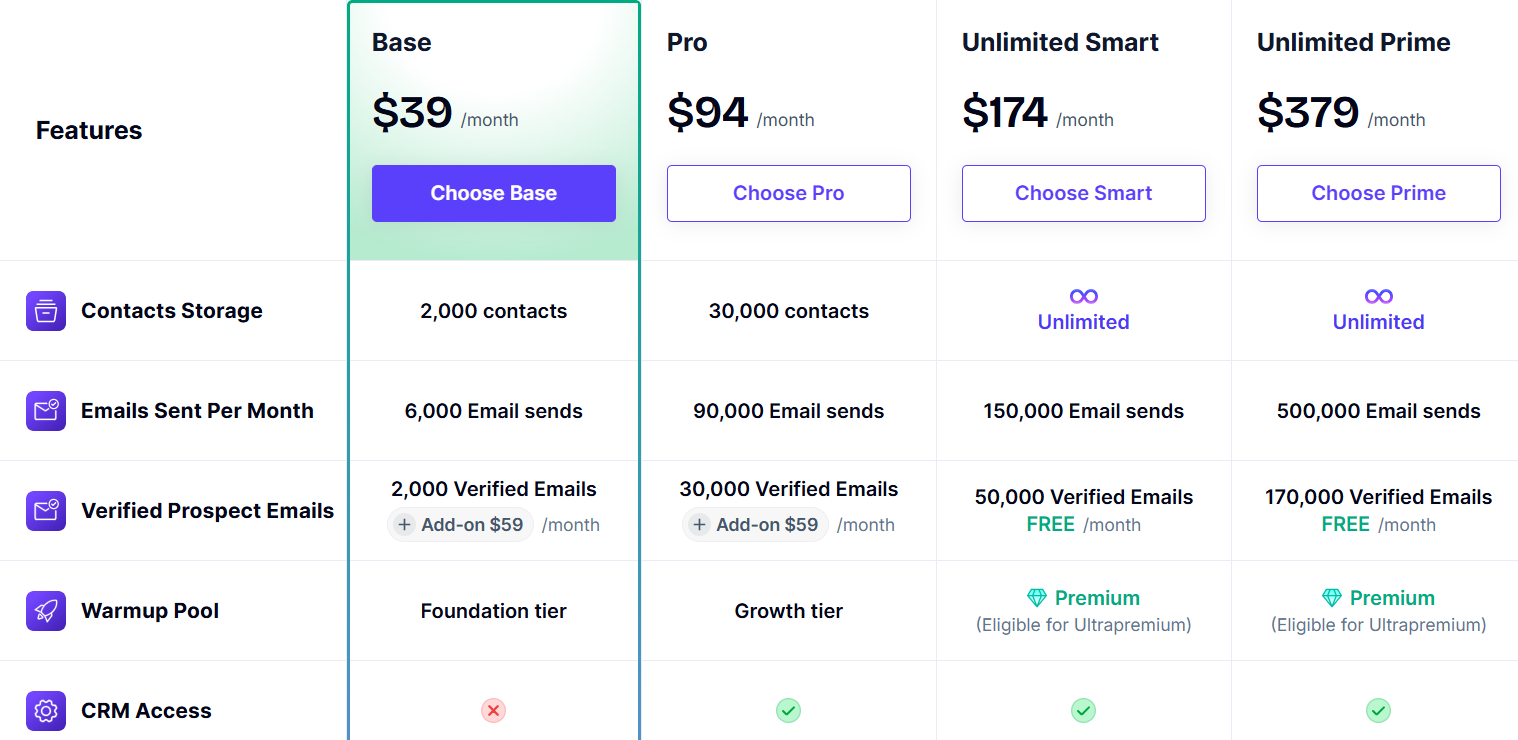1518x740 pixels.
Task: Expand the Add-on $59 option under Pro plan
Action: 755,524
